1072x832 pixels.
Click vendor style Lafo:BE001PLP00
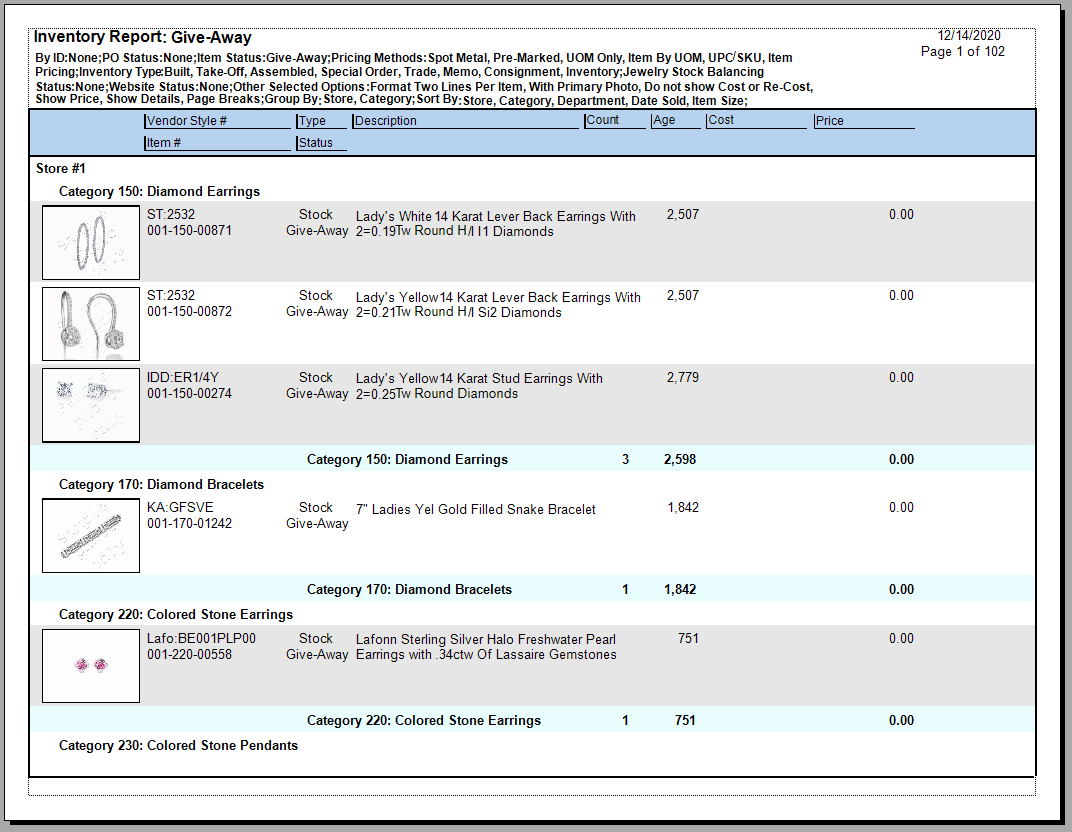(201, 639)
